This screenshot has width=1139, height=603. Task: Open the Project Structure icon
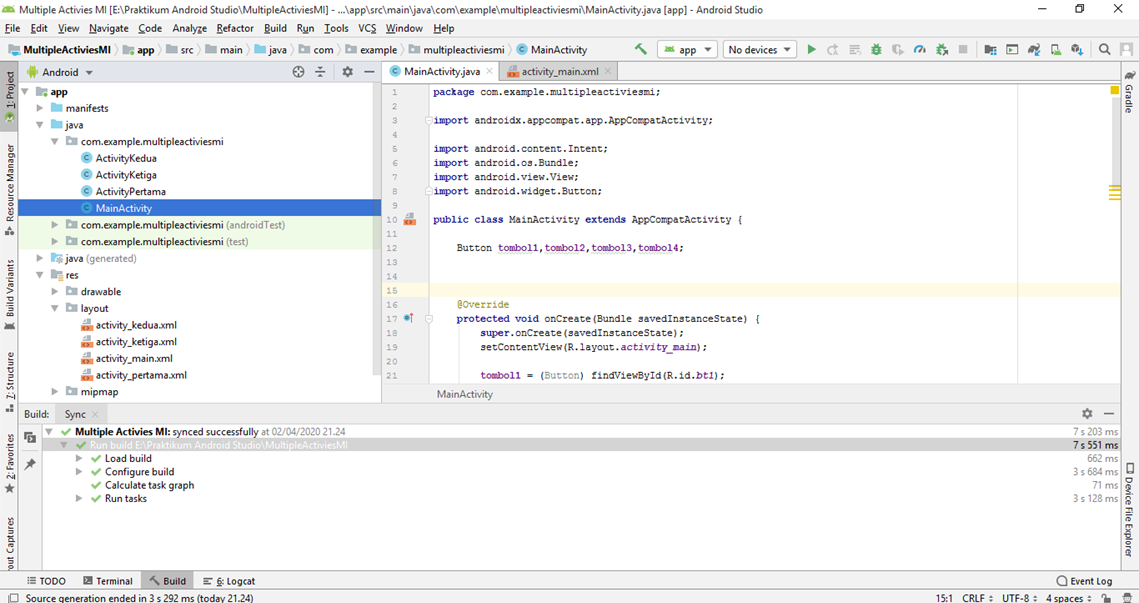(x=990, y=49)
